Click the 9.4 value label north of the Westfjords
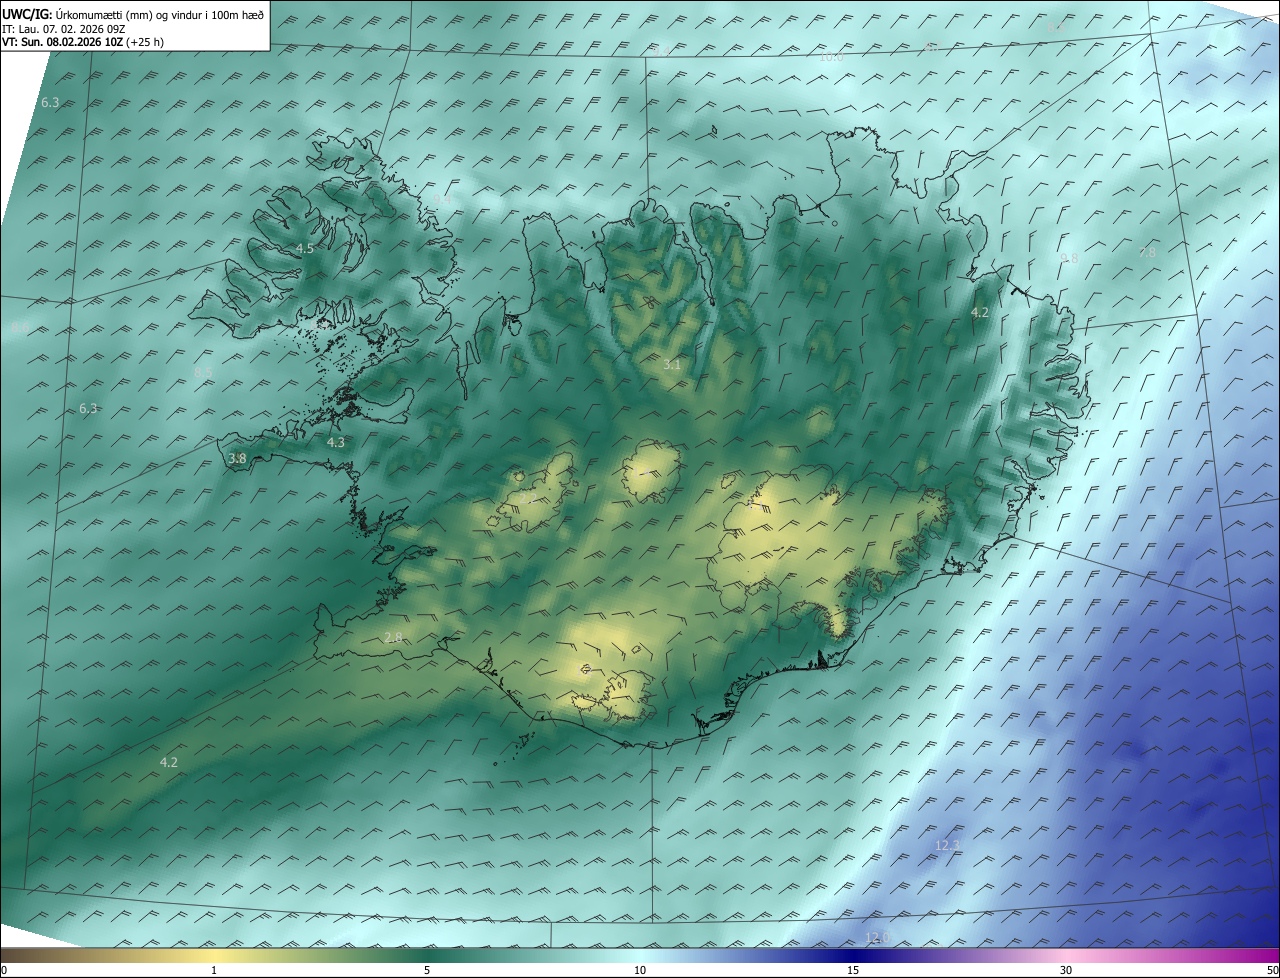 tap(443, 200)
